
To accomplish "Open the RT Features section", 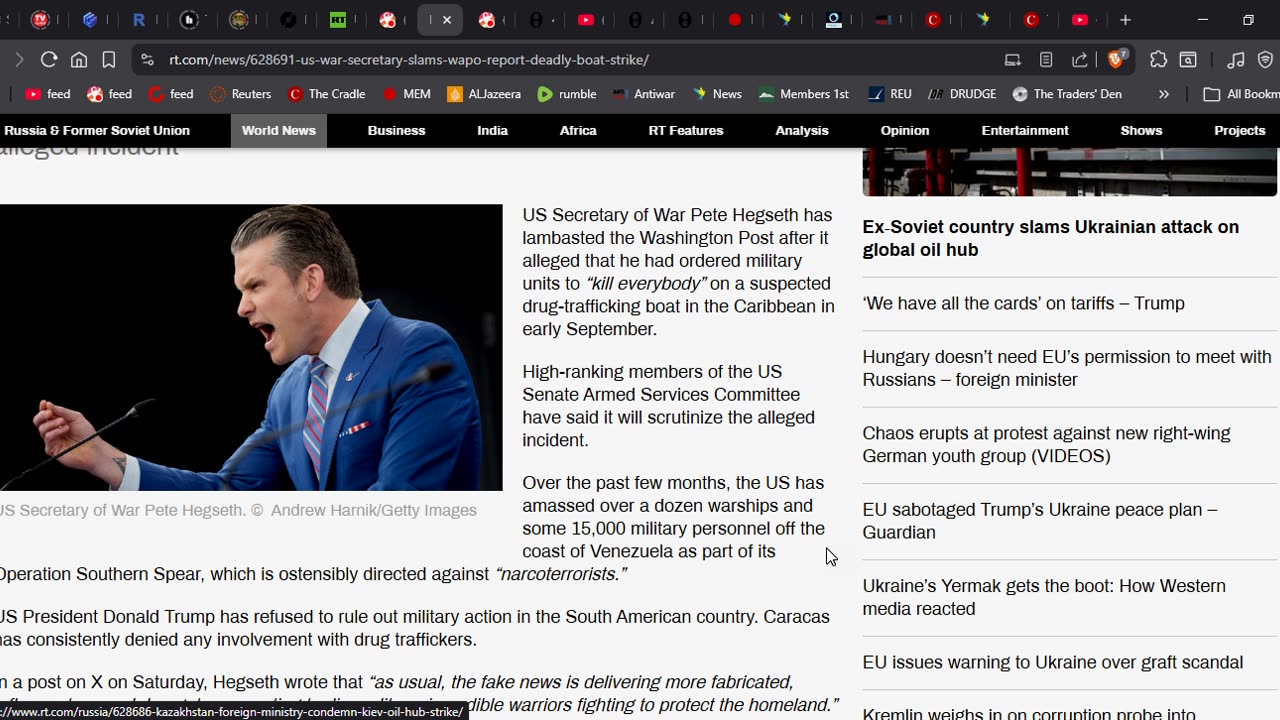I will [x=686, y=131].
